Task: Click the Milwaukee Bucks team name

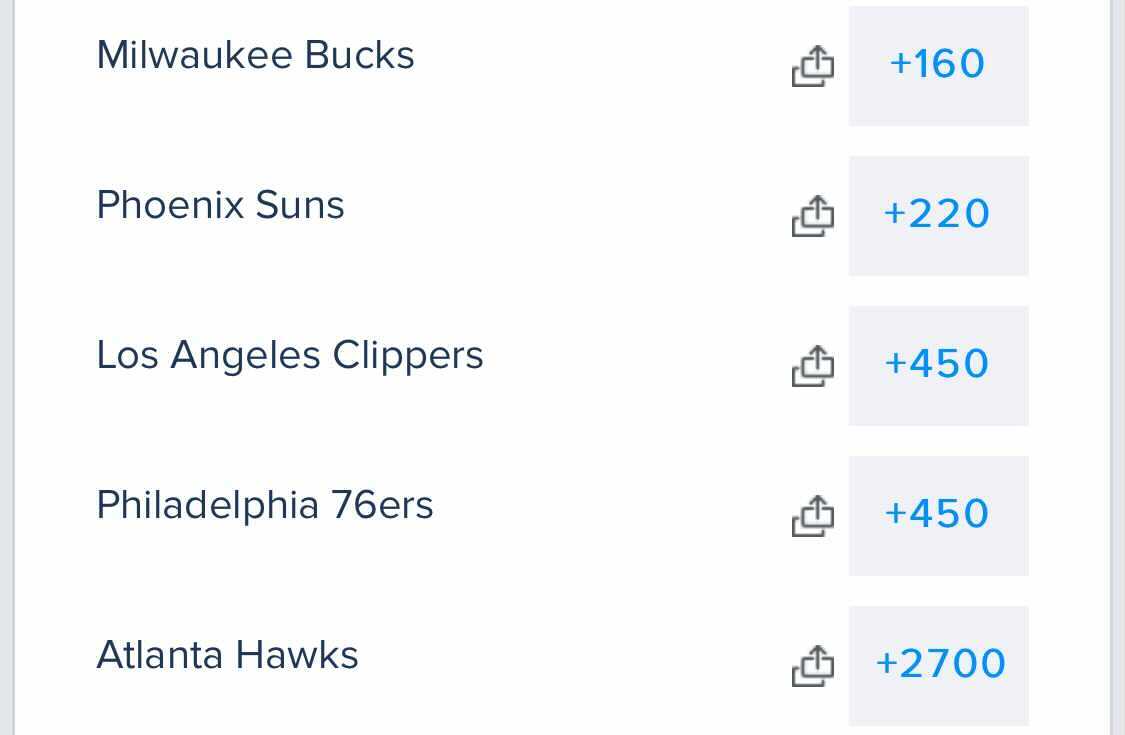Action: (255, 55)
